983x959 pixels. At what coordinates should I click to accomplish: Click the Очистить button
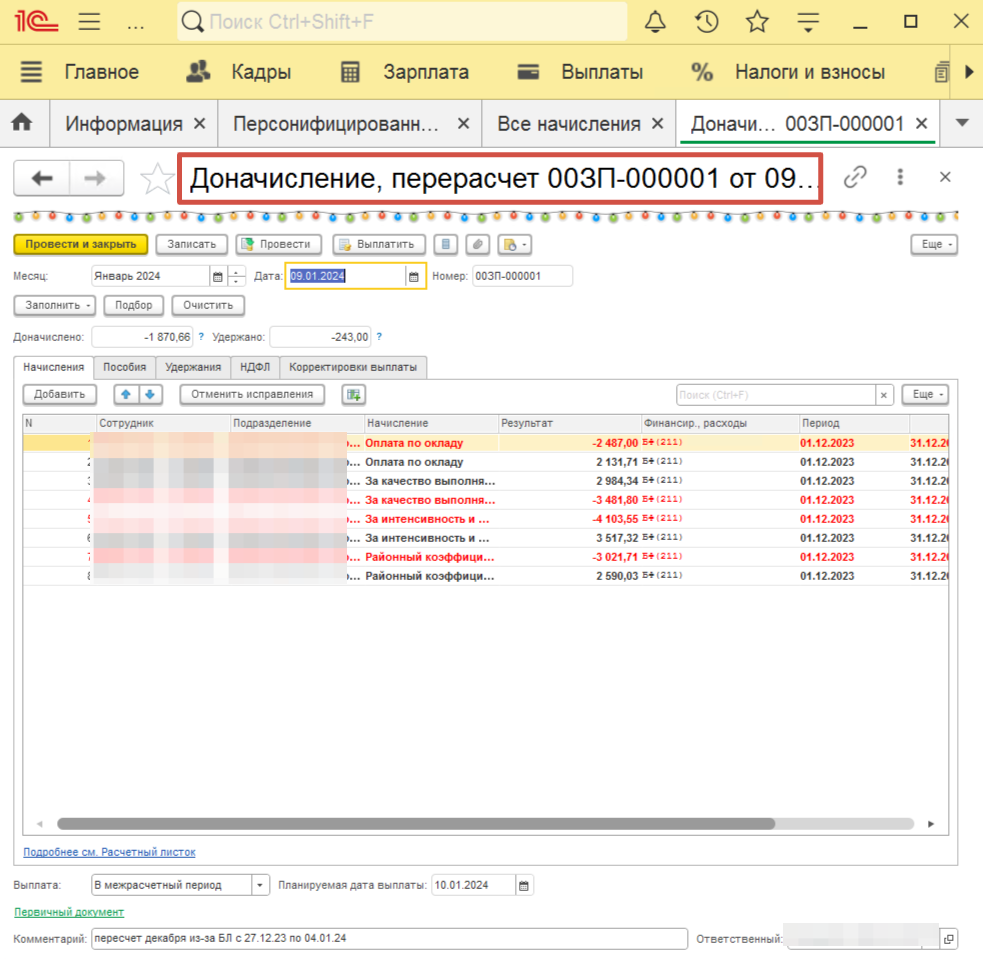tap(208, 305)
